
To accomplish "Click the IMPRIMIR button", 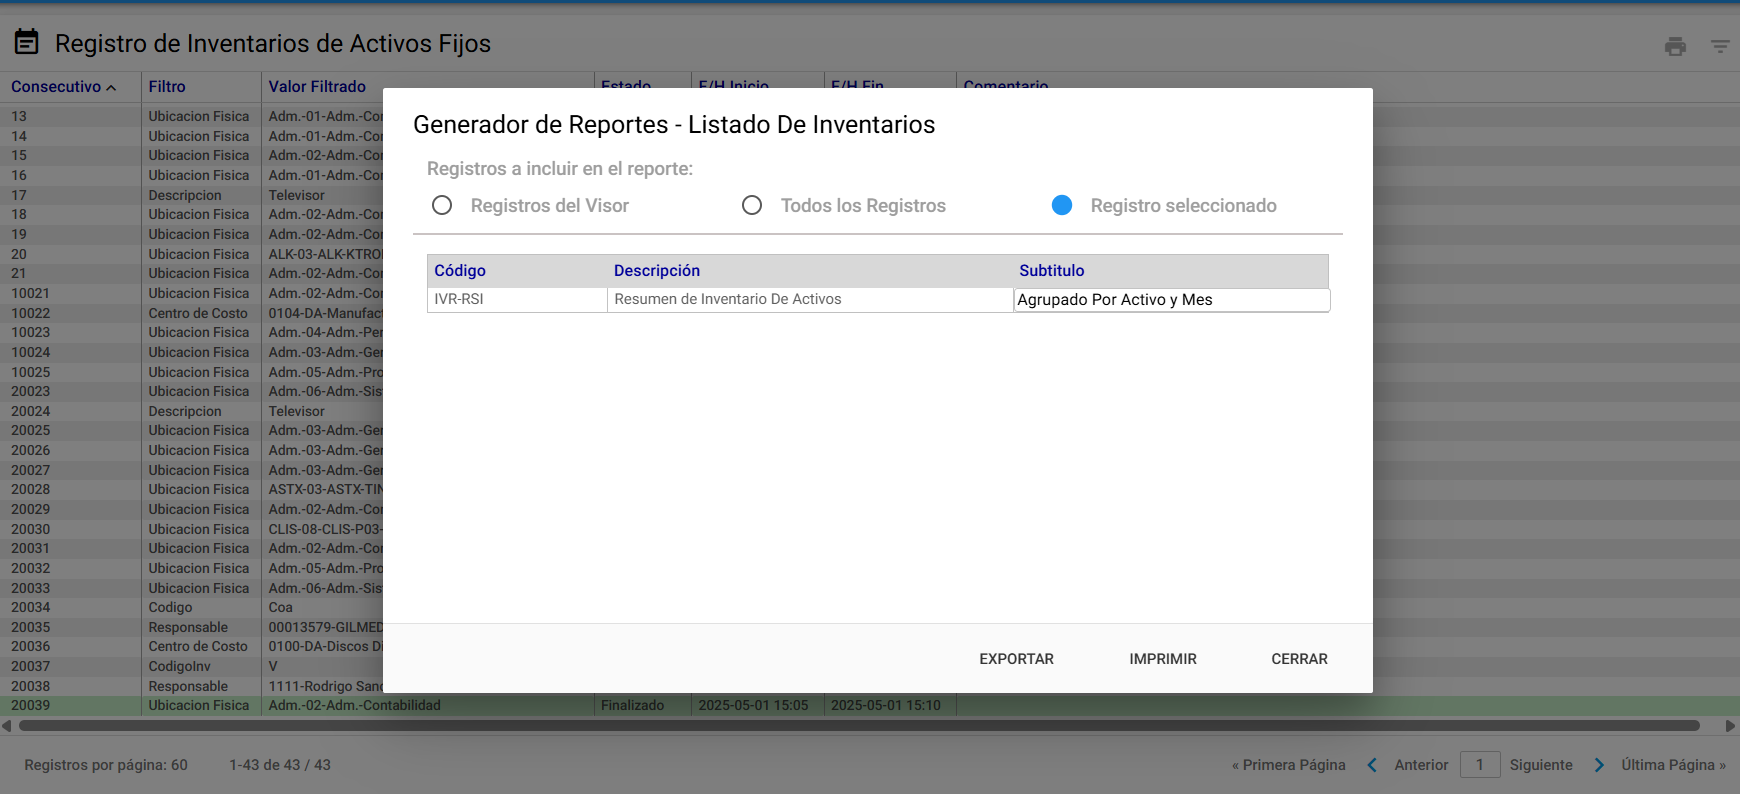I will point(1163,659).
